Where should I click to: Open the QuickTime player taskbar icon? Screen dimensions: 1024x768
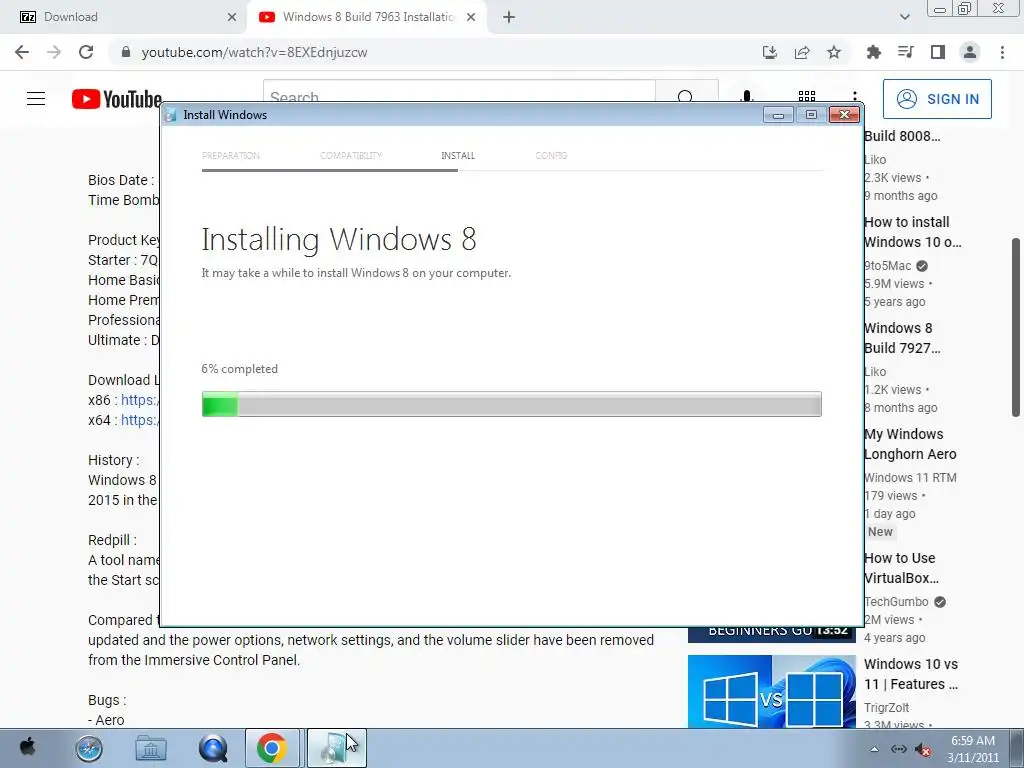coord(213,748)
